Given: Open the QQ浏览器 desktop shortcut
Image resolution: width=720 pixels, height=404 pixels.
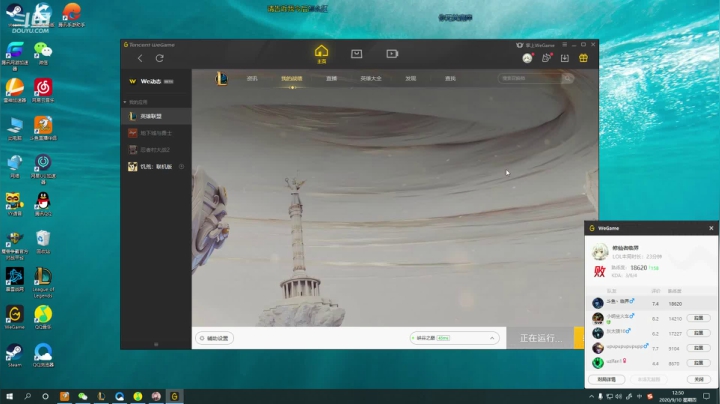Looking at the screenshot, I should 43,356.
